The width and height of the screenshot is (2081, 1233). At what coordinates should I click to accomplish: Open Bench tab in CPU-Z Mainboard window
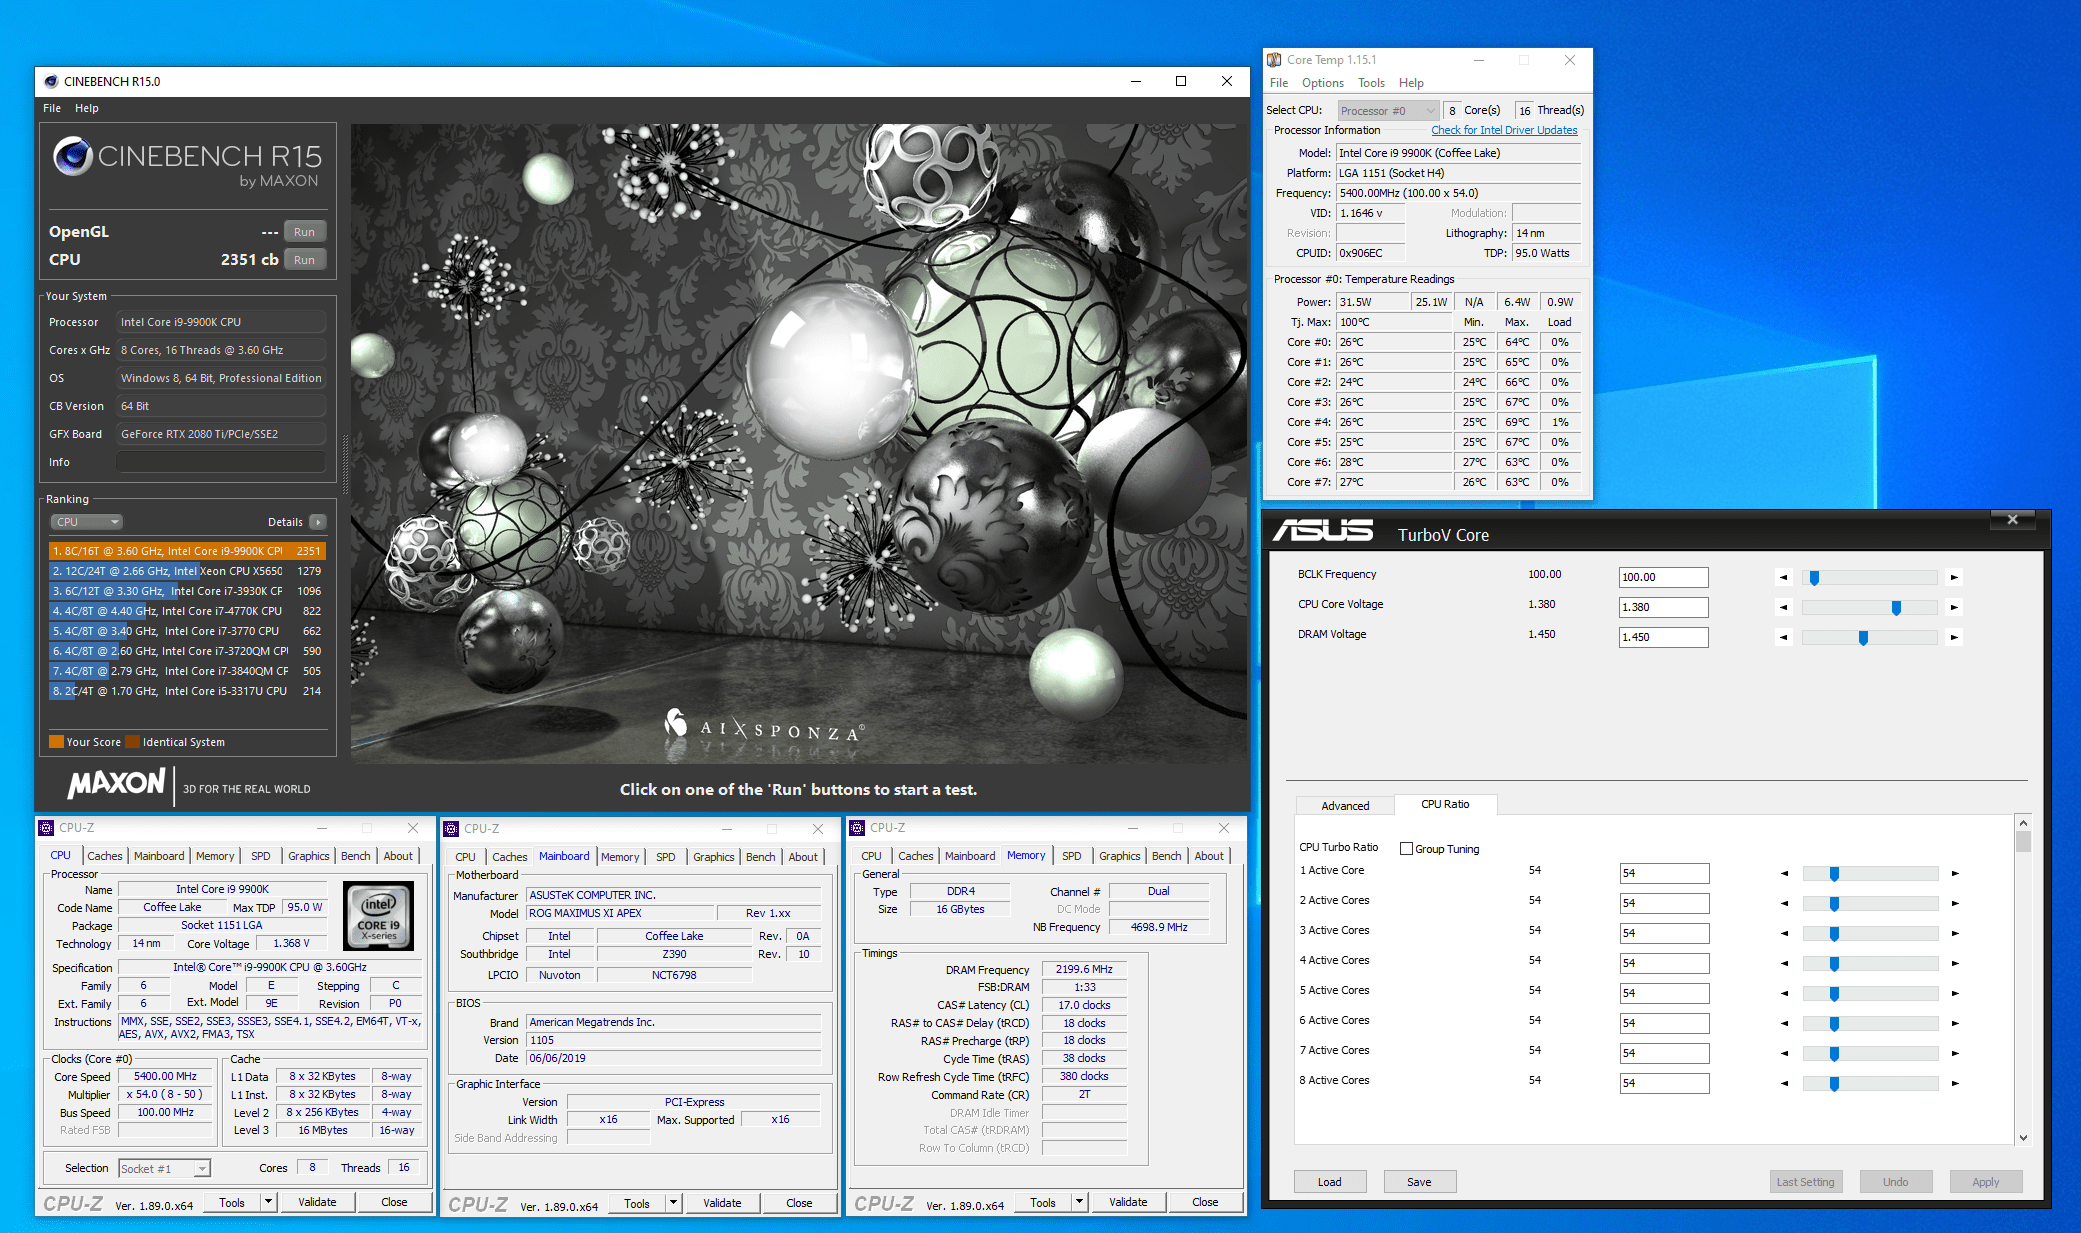[760, 857]
